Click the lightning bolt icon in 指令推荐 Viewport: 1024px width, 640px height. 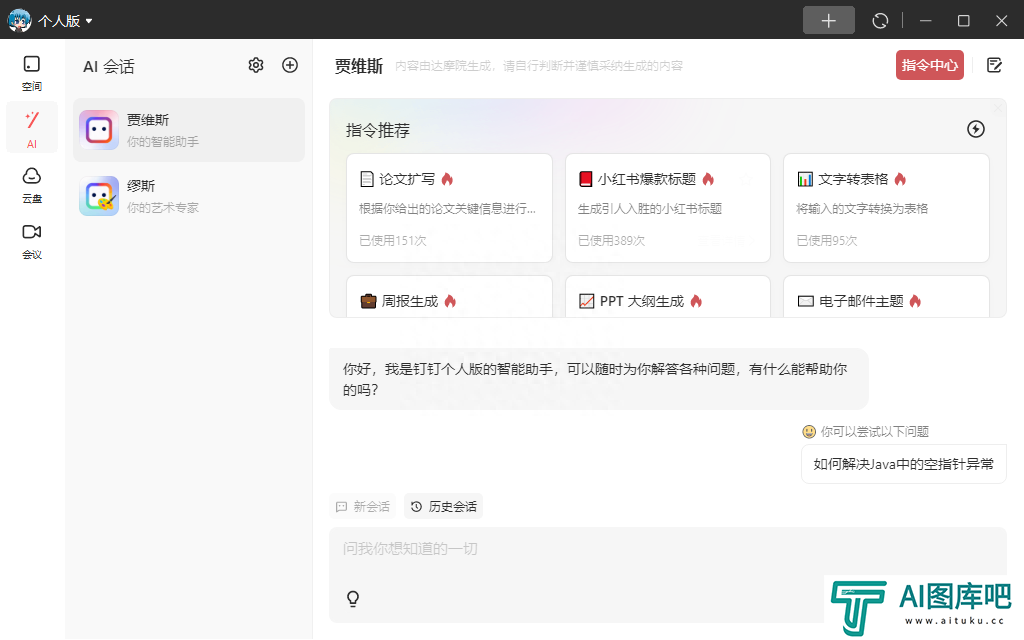coord(975,129)
